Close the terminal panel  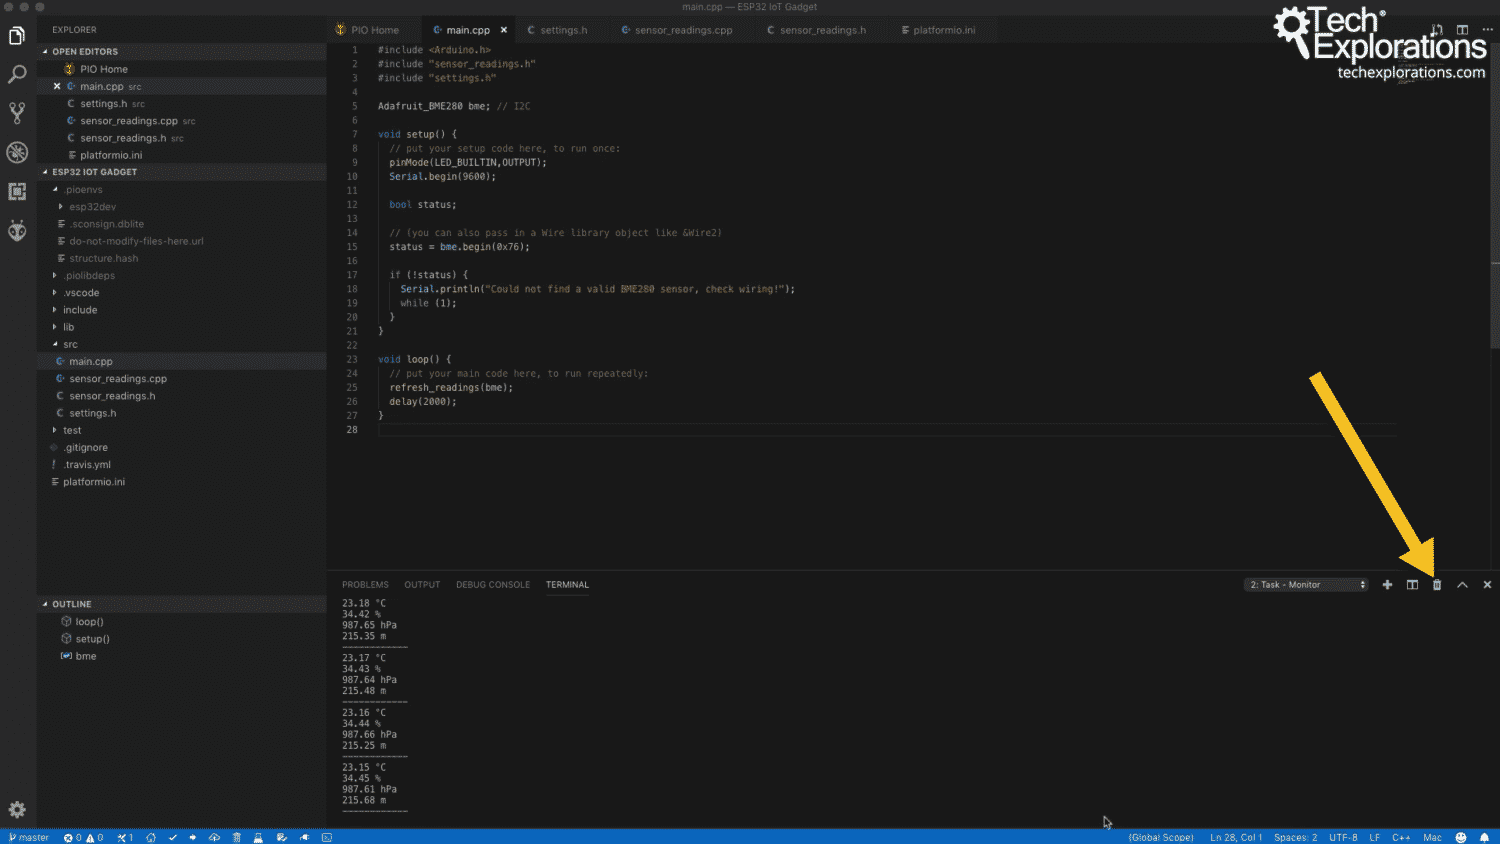coord(1487,585)
